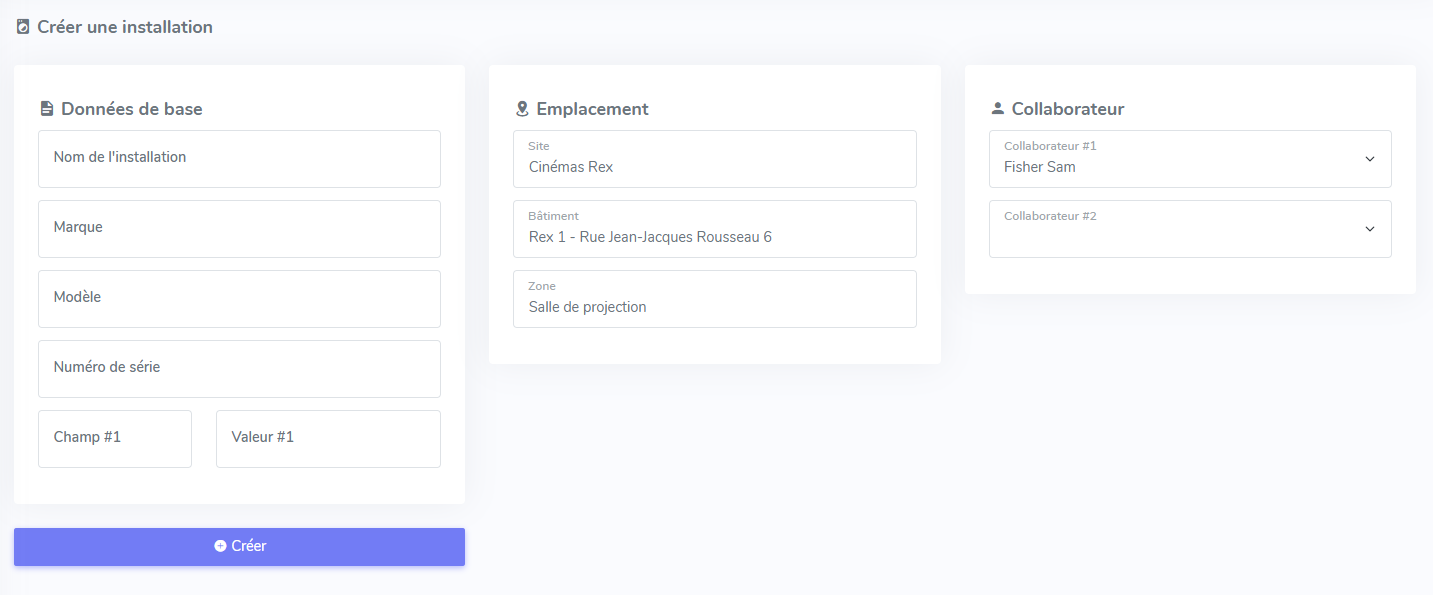Click the Zone field showing Salle de projection
1433x595 pixels.
point(714,300)
